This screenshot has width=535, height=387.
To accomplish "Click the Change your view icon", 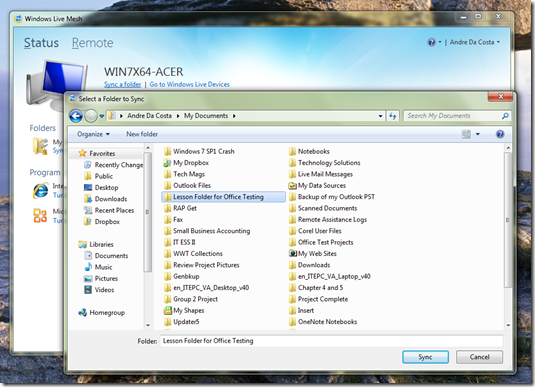I will pos(466,134).
